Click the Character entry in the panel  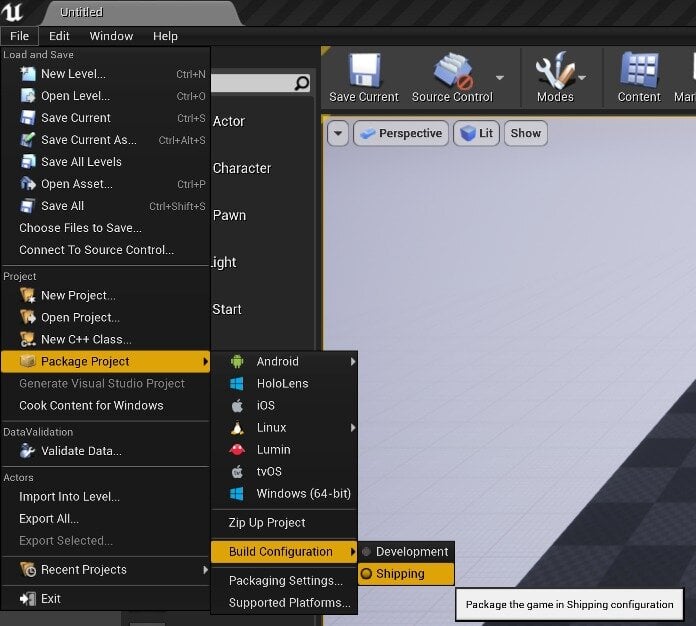click(242, 168)
